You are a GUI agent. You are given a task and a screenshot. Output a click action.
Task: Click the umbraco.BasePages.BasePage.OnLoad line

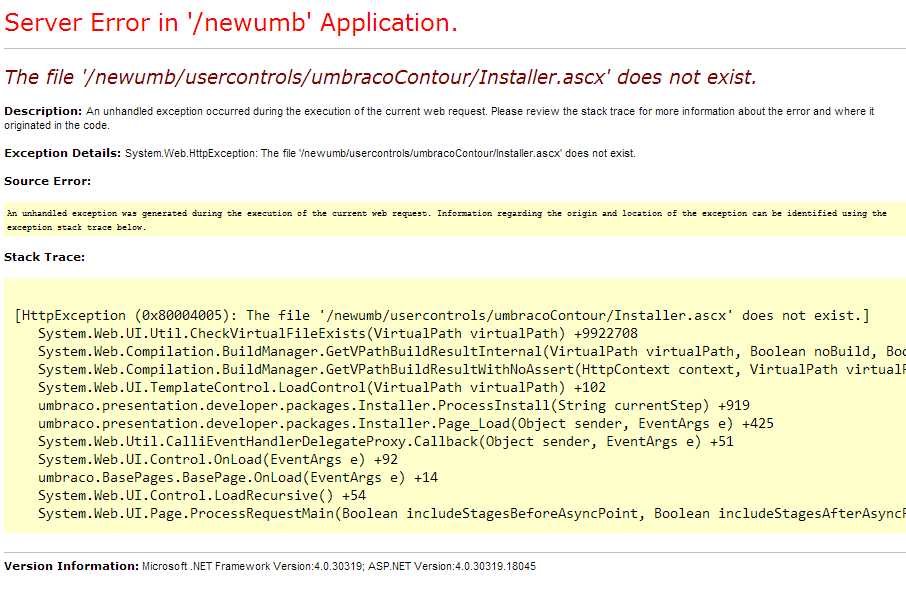(237, 477)
